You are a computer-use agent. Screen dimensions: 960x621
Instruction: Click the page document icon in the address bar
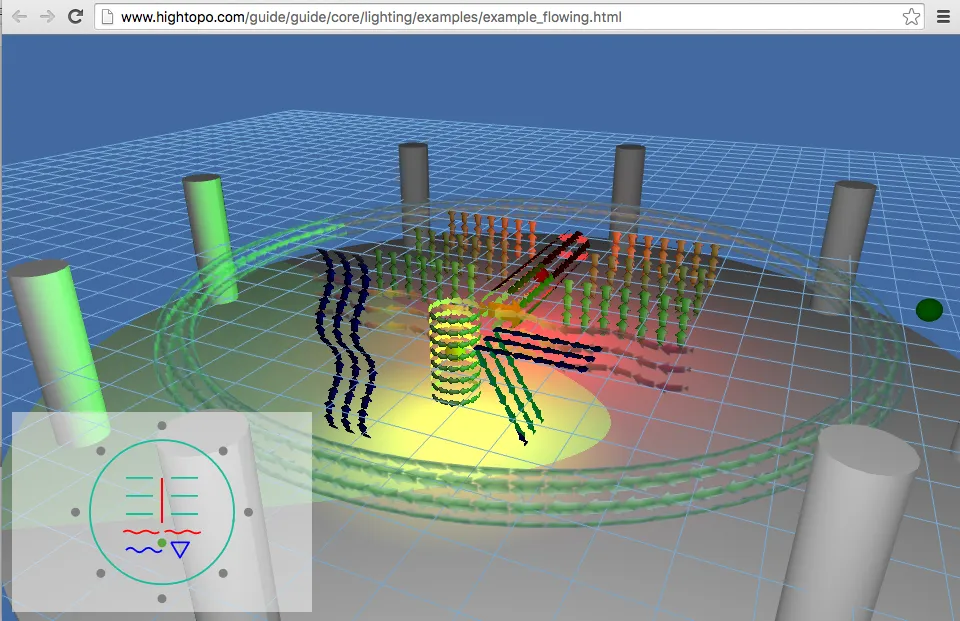(x=108, y=17)
